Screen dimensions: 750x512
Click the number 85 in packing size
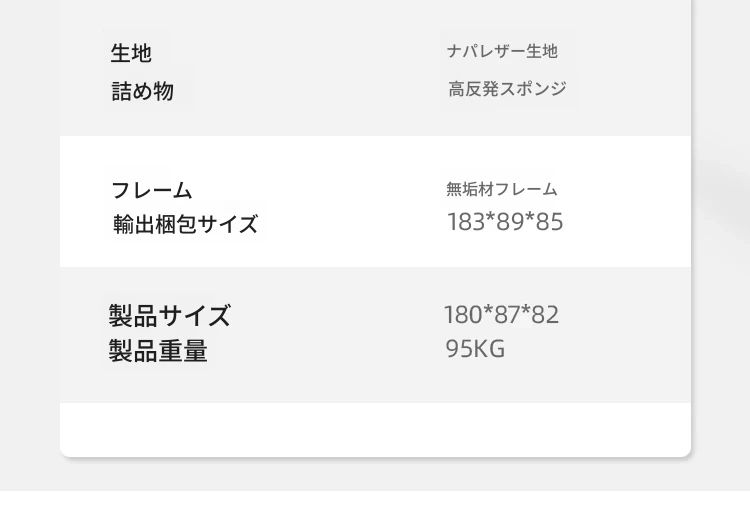pyautogui.click(x=549, y=222)
